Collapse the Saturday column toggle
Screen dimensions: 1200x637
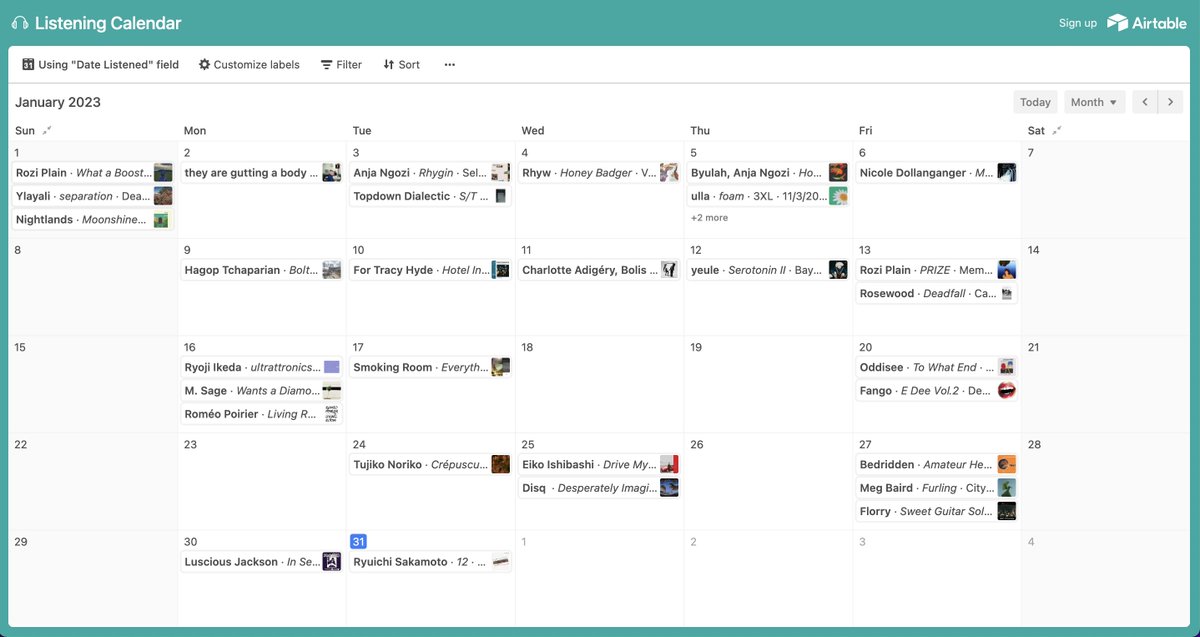(x=1057, y=130)
